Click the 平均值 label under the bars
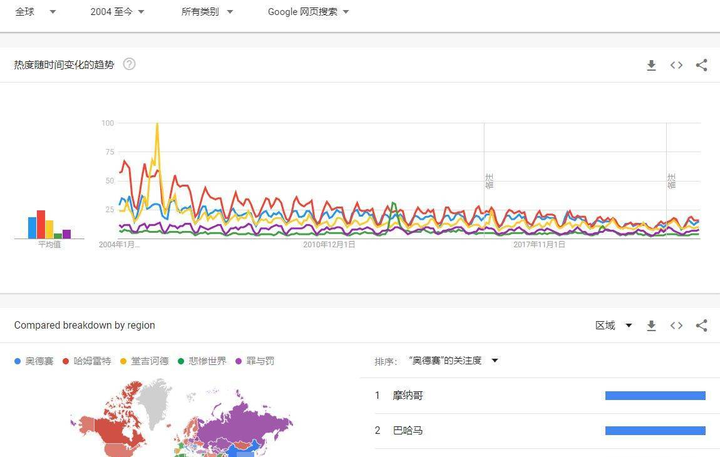This screenshot has height=457, width=720. tap(49, 244)
